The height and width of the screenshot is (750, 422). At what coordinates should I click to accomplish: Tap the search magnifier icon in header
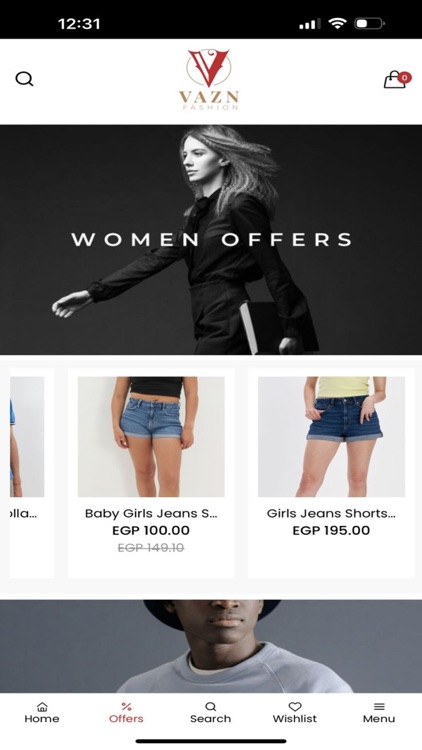24,79
